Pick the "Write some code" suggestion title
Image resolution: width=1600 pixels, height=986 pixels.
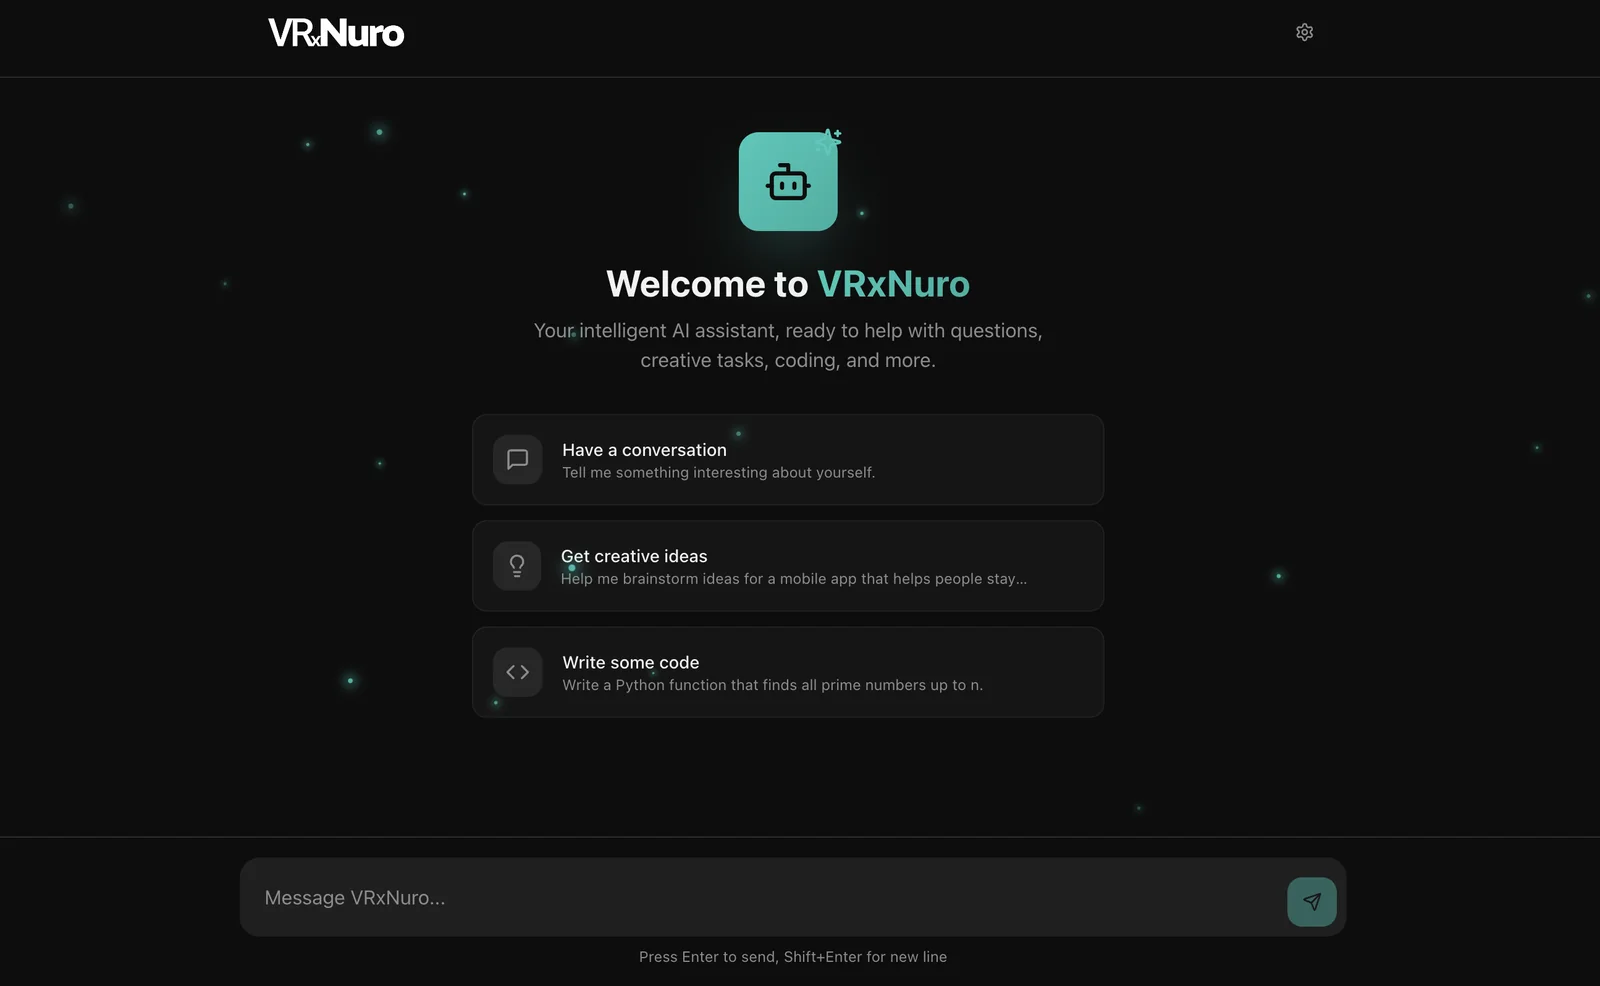click(x=631, y=662)
